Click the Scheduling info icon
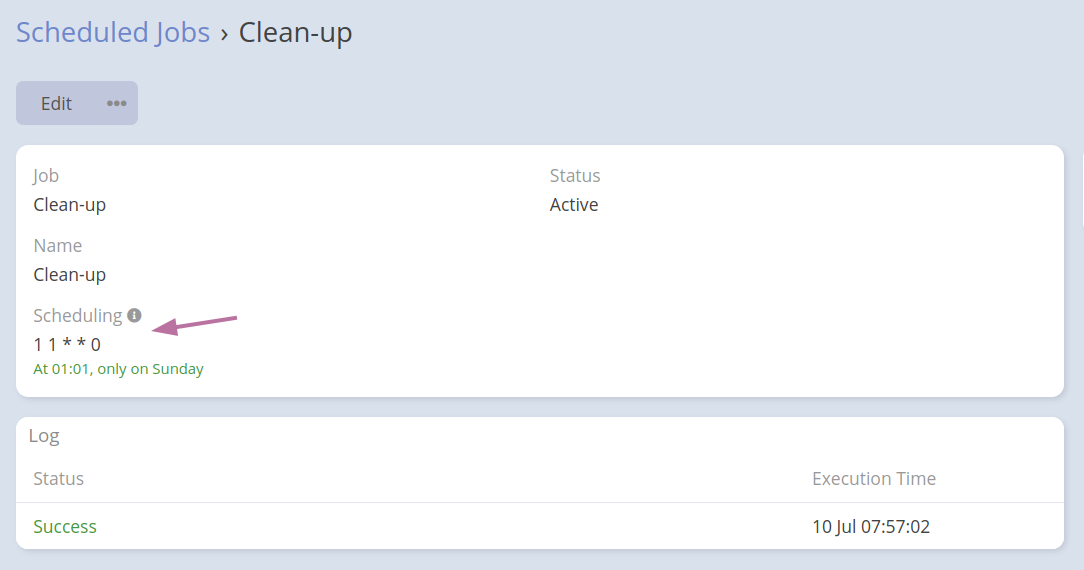Viewport: 1084px width, 570px height. (135, 315)
